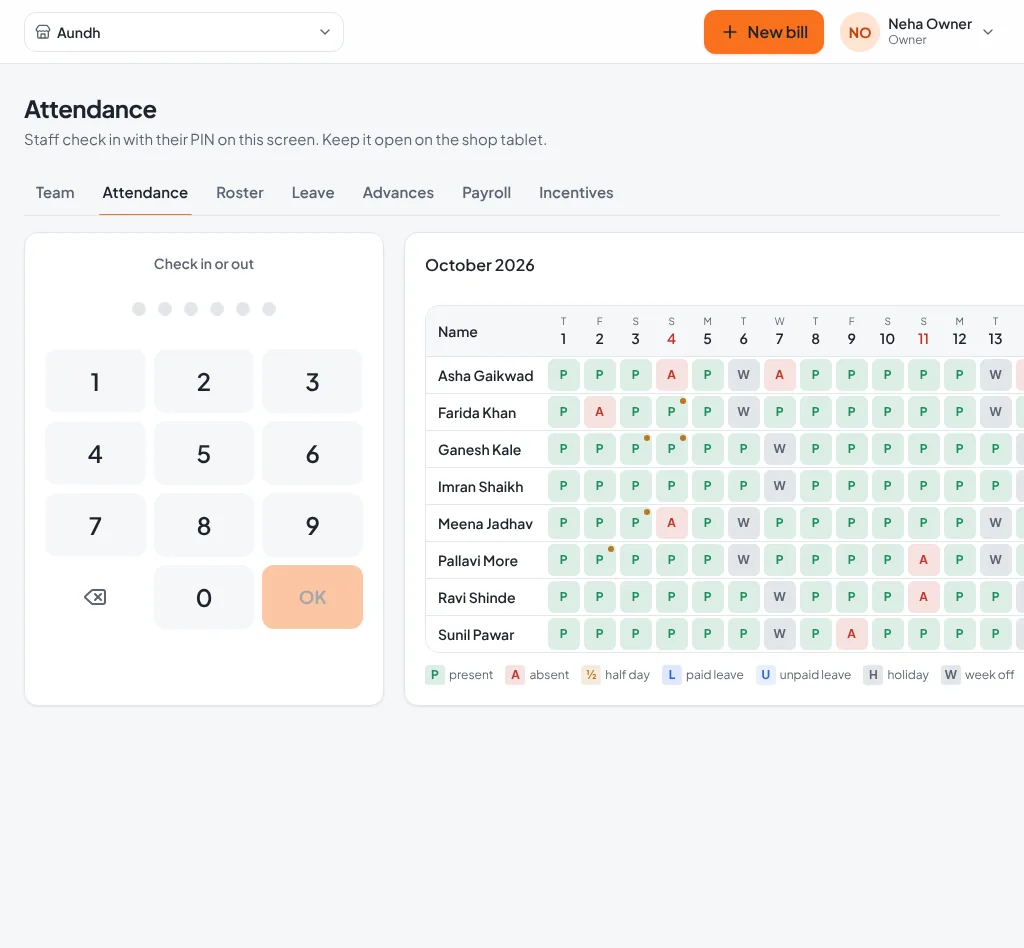This screenshot has width=1024, height=948.
Task: Click the red A absent legend badge
Action: [515, 674]
